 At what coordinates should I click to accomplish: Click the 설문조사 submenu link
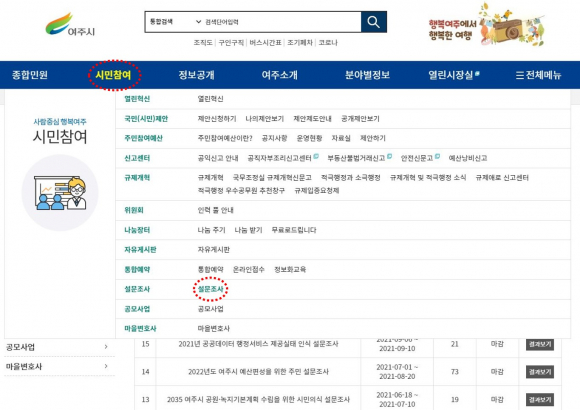(x=210, y=289)
